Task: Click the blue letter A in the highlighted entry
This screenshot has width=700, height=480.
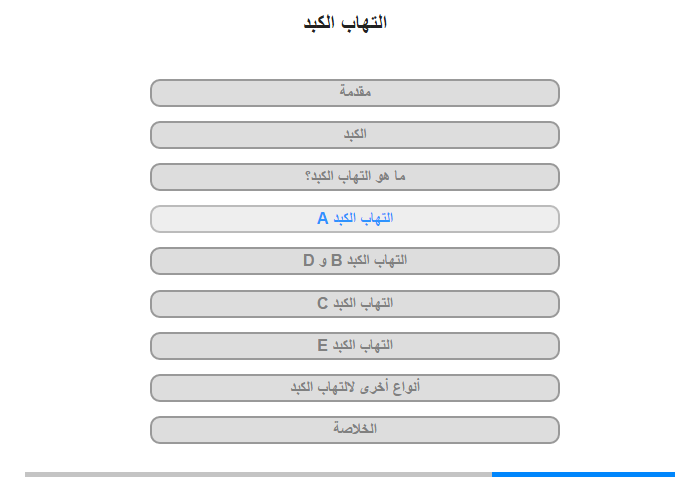Action: (322, 218)
